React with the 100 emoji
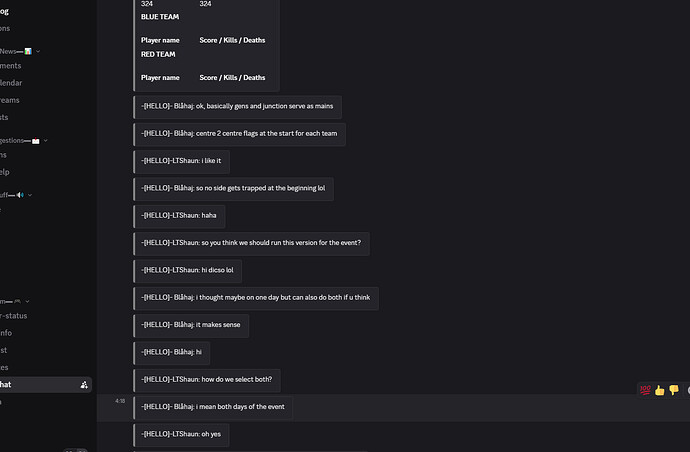Image resolution: width=690 pixels, height=452 pixels. pos(645,389)
